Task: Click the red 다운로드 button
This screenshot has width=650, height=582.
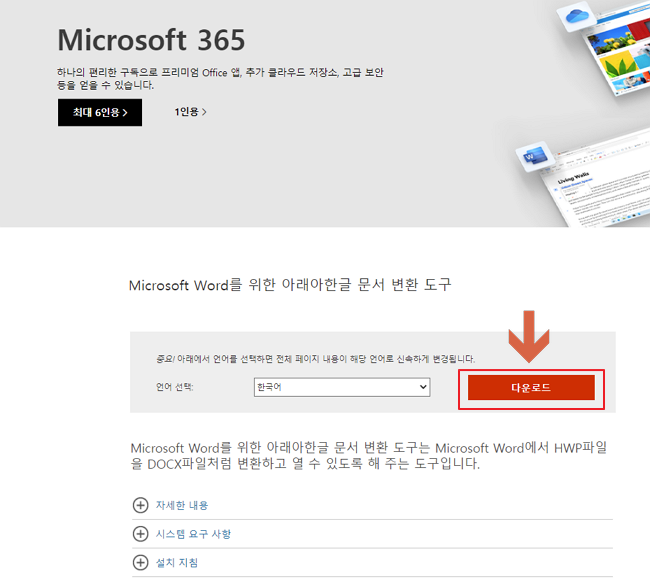Action: [531, 388]
